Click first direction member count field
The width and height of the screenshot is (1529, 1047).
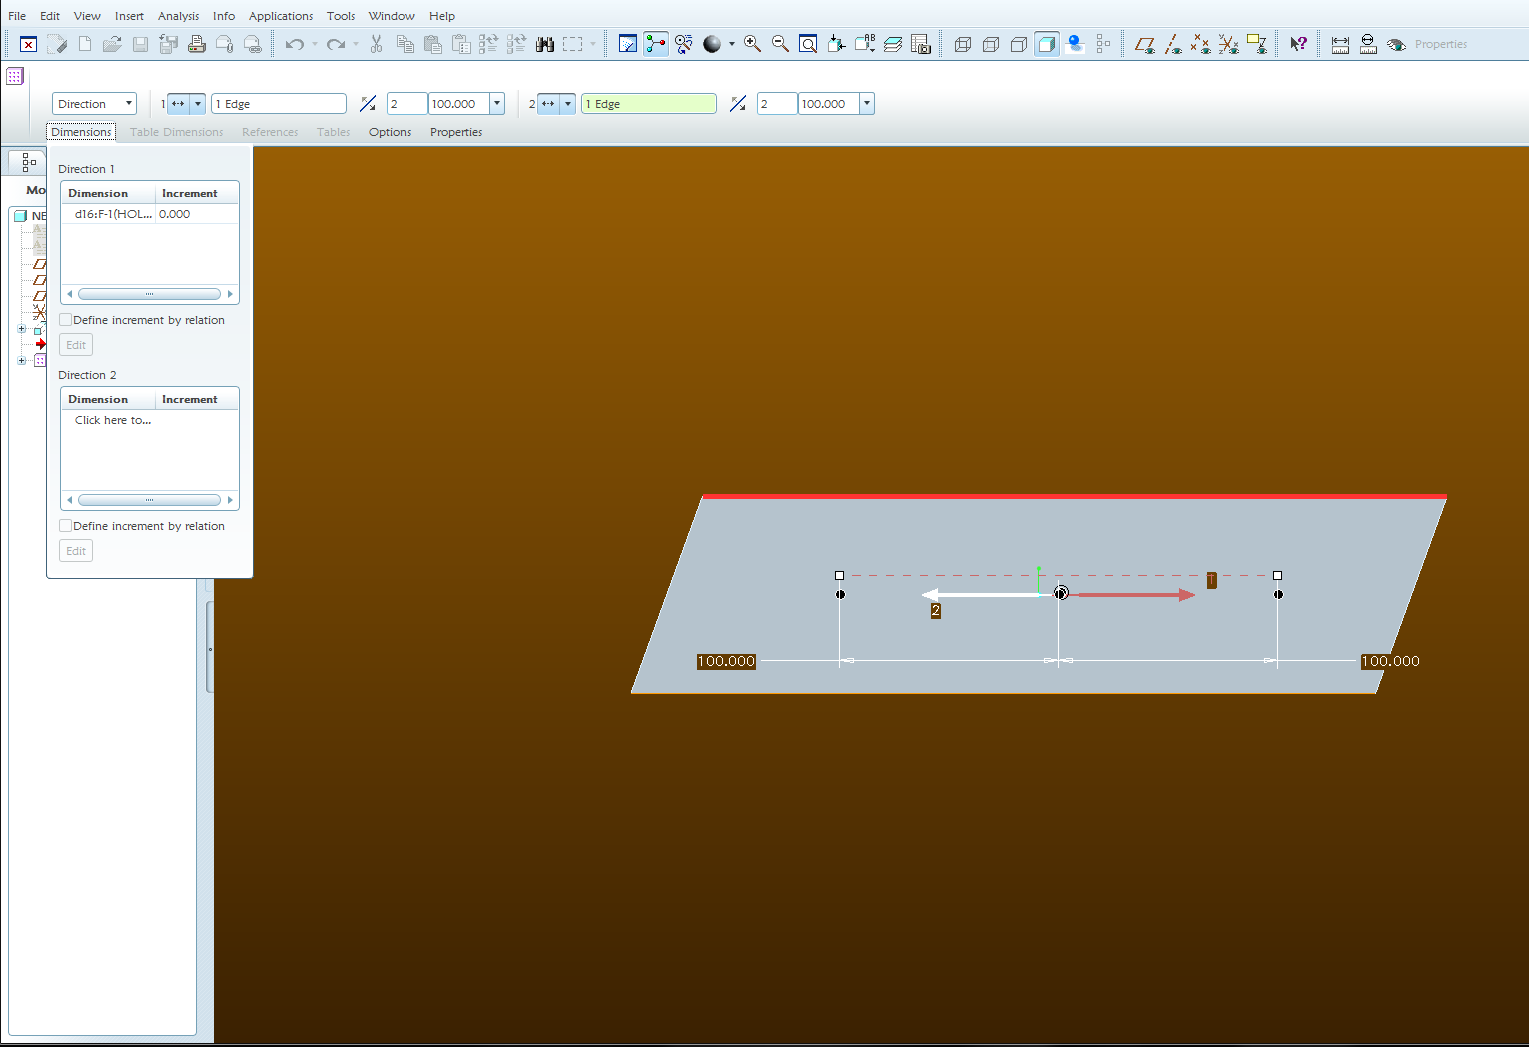tap(407, 104)
